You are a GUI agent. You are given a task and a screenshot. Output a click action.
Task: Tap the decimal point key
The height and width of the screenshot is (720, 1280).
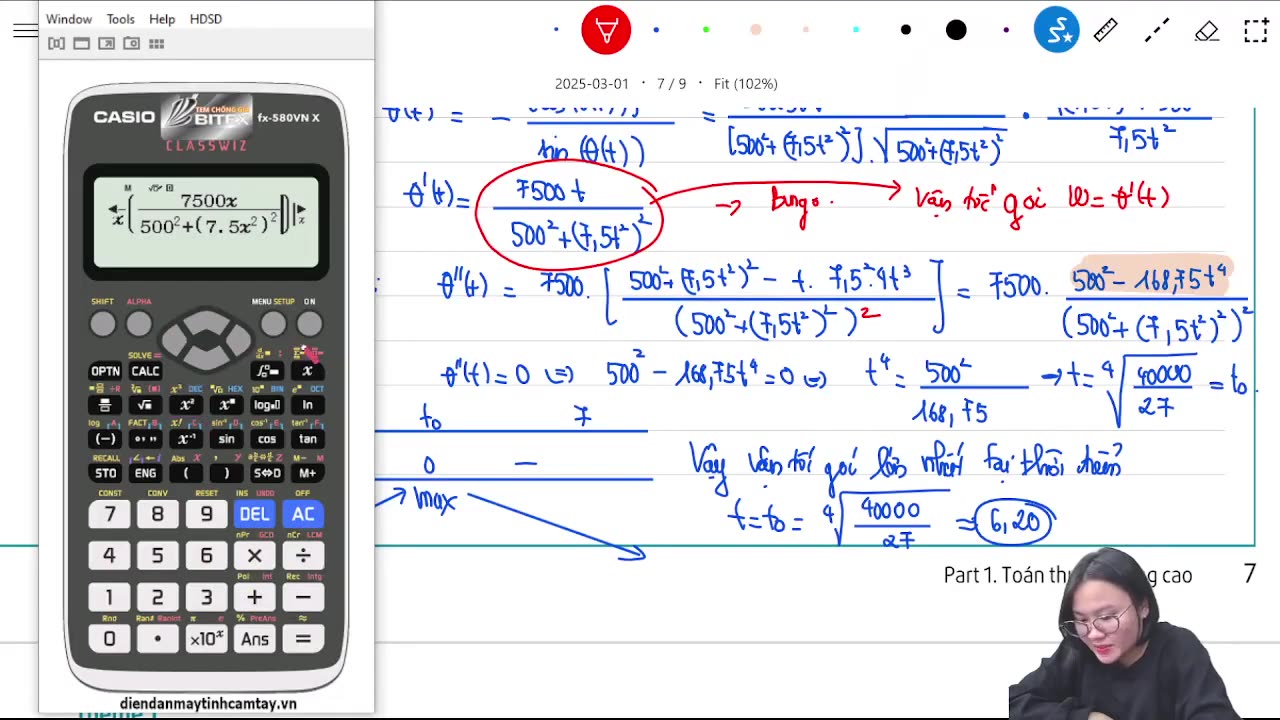pos(157,639)
